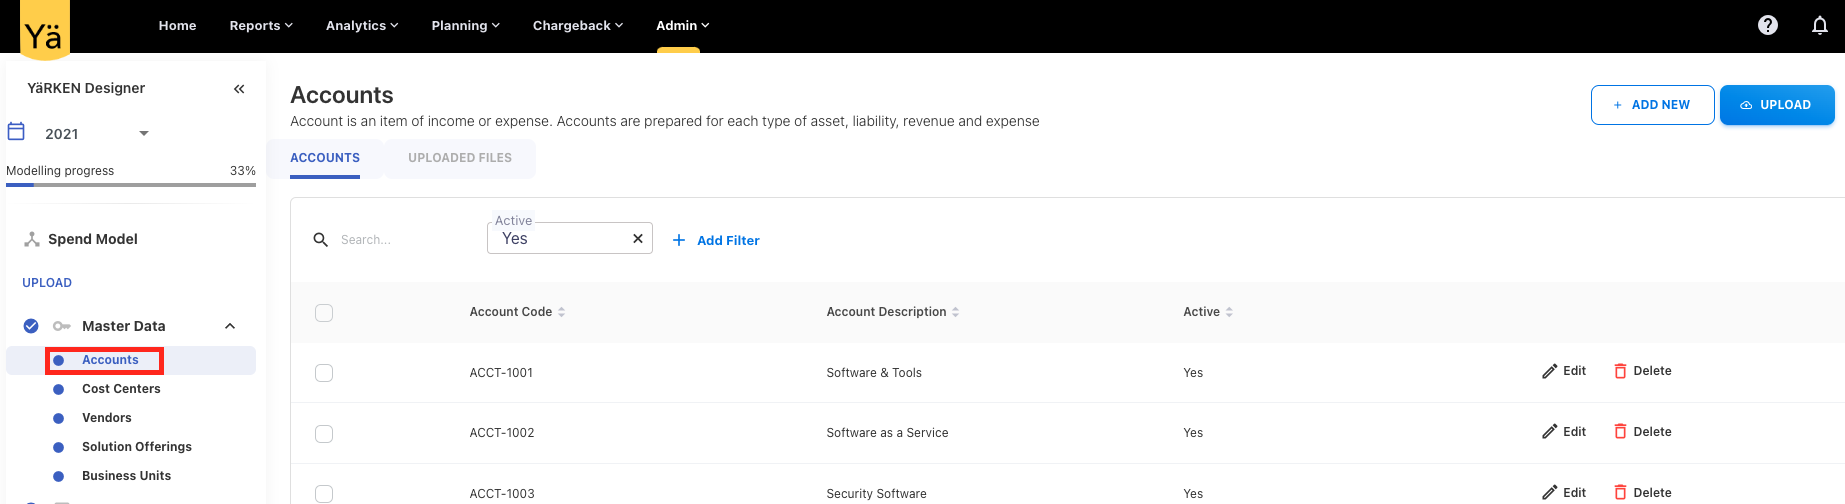Switch to the Uploaded Files tab
This screenshot has height=504, width=1845.
[459, 158]
